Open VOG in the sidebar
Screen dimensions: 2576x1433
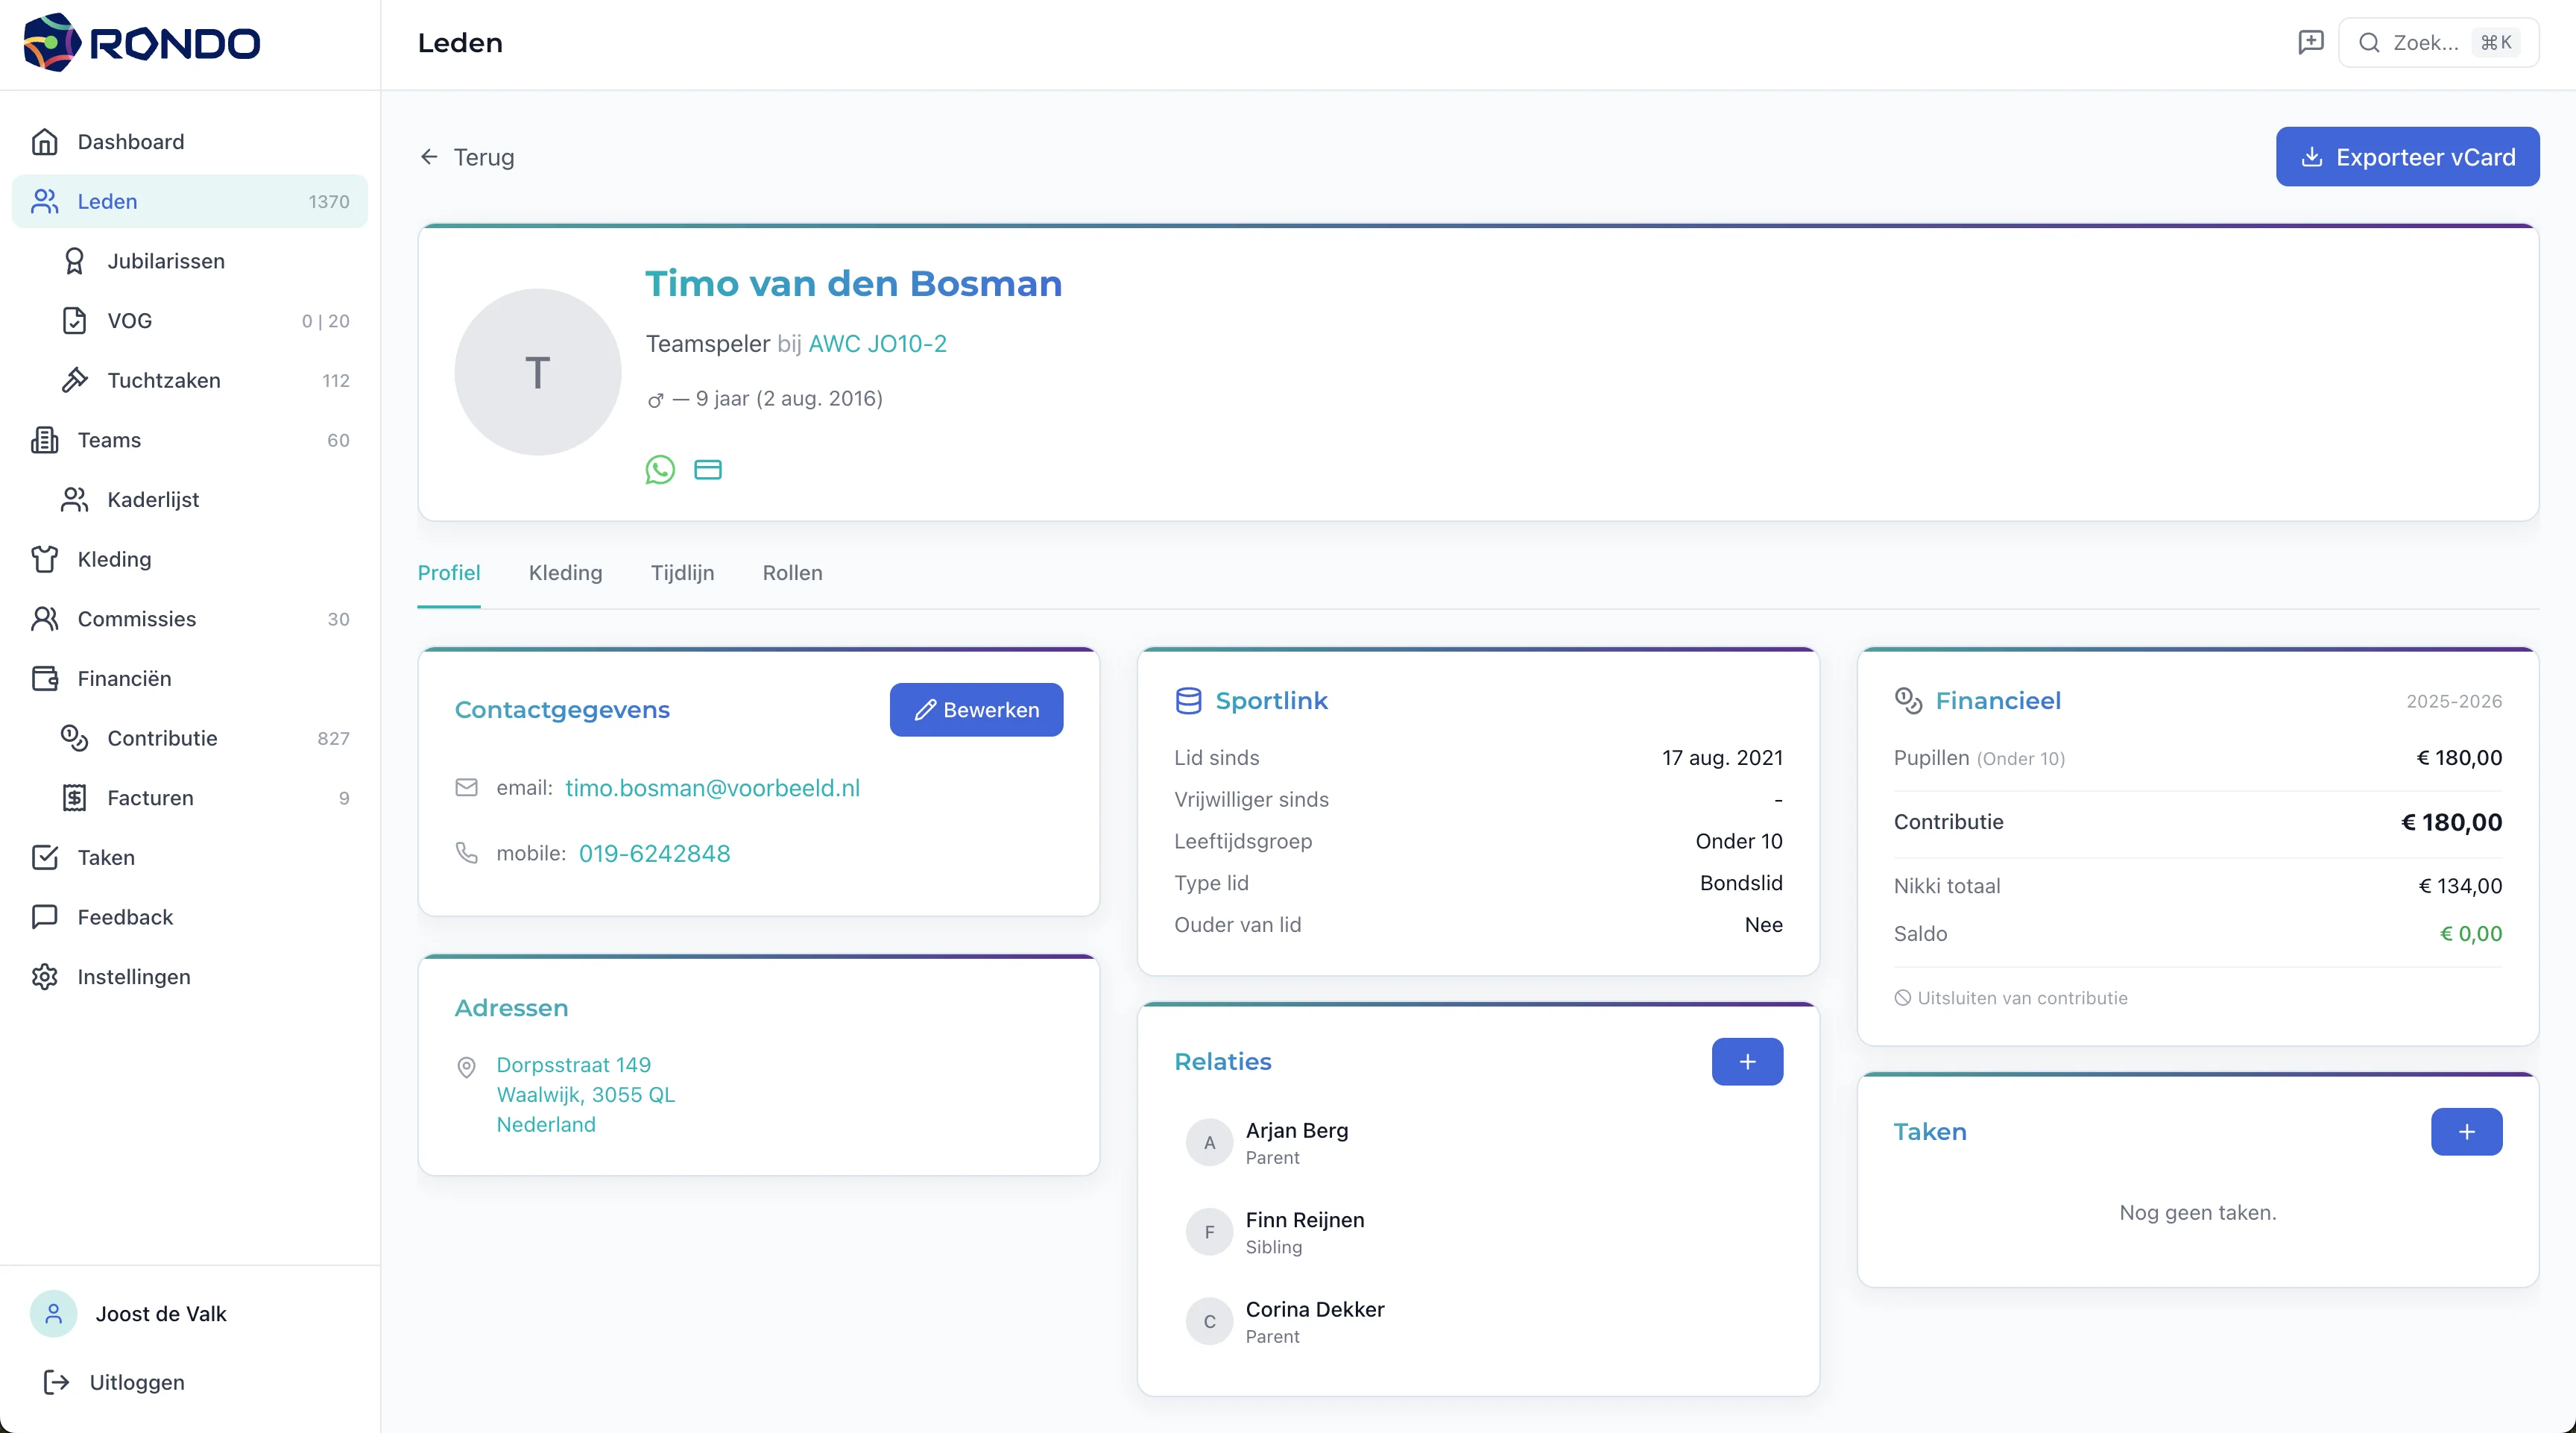130,320
